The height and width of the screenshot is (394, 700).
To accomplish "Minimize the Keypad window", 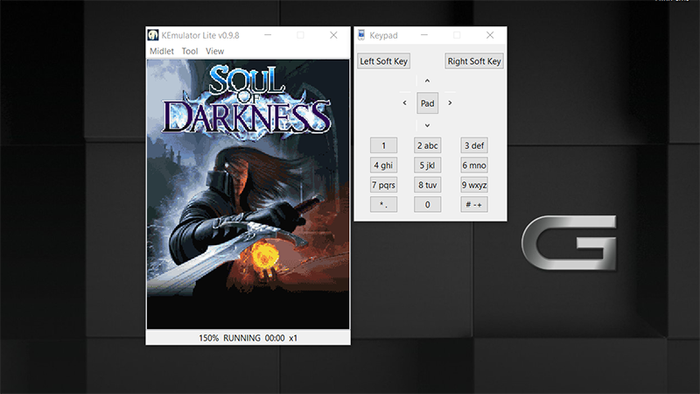I will 424,35.
